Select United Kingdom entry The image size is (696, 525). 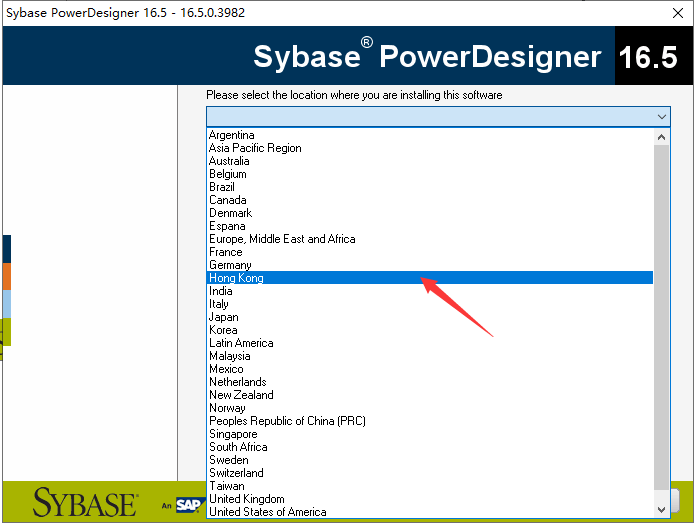pos(430,499)
